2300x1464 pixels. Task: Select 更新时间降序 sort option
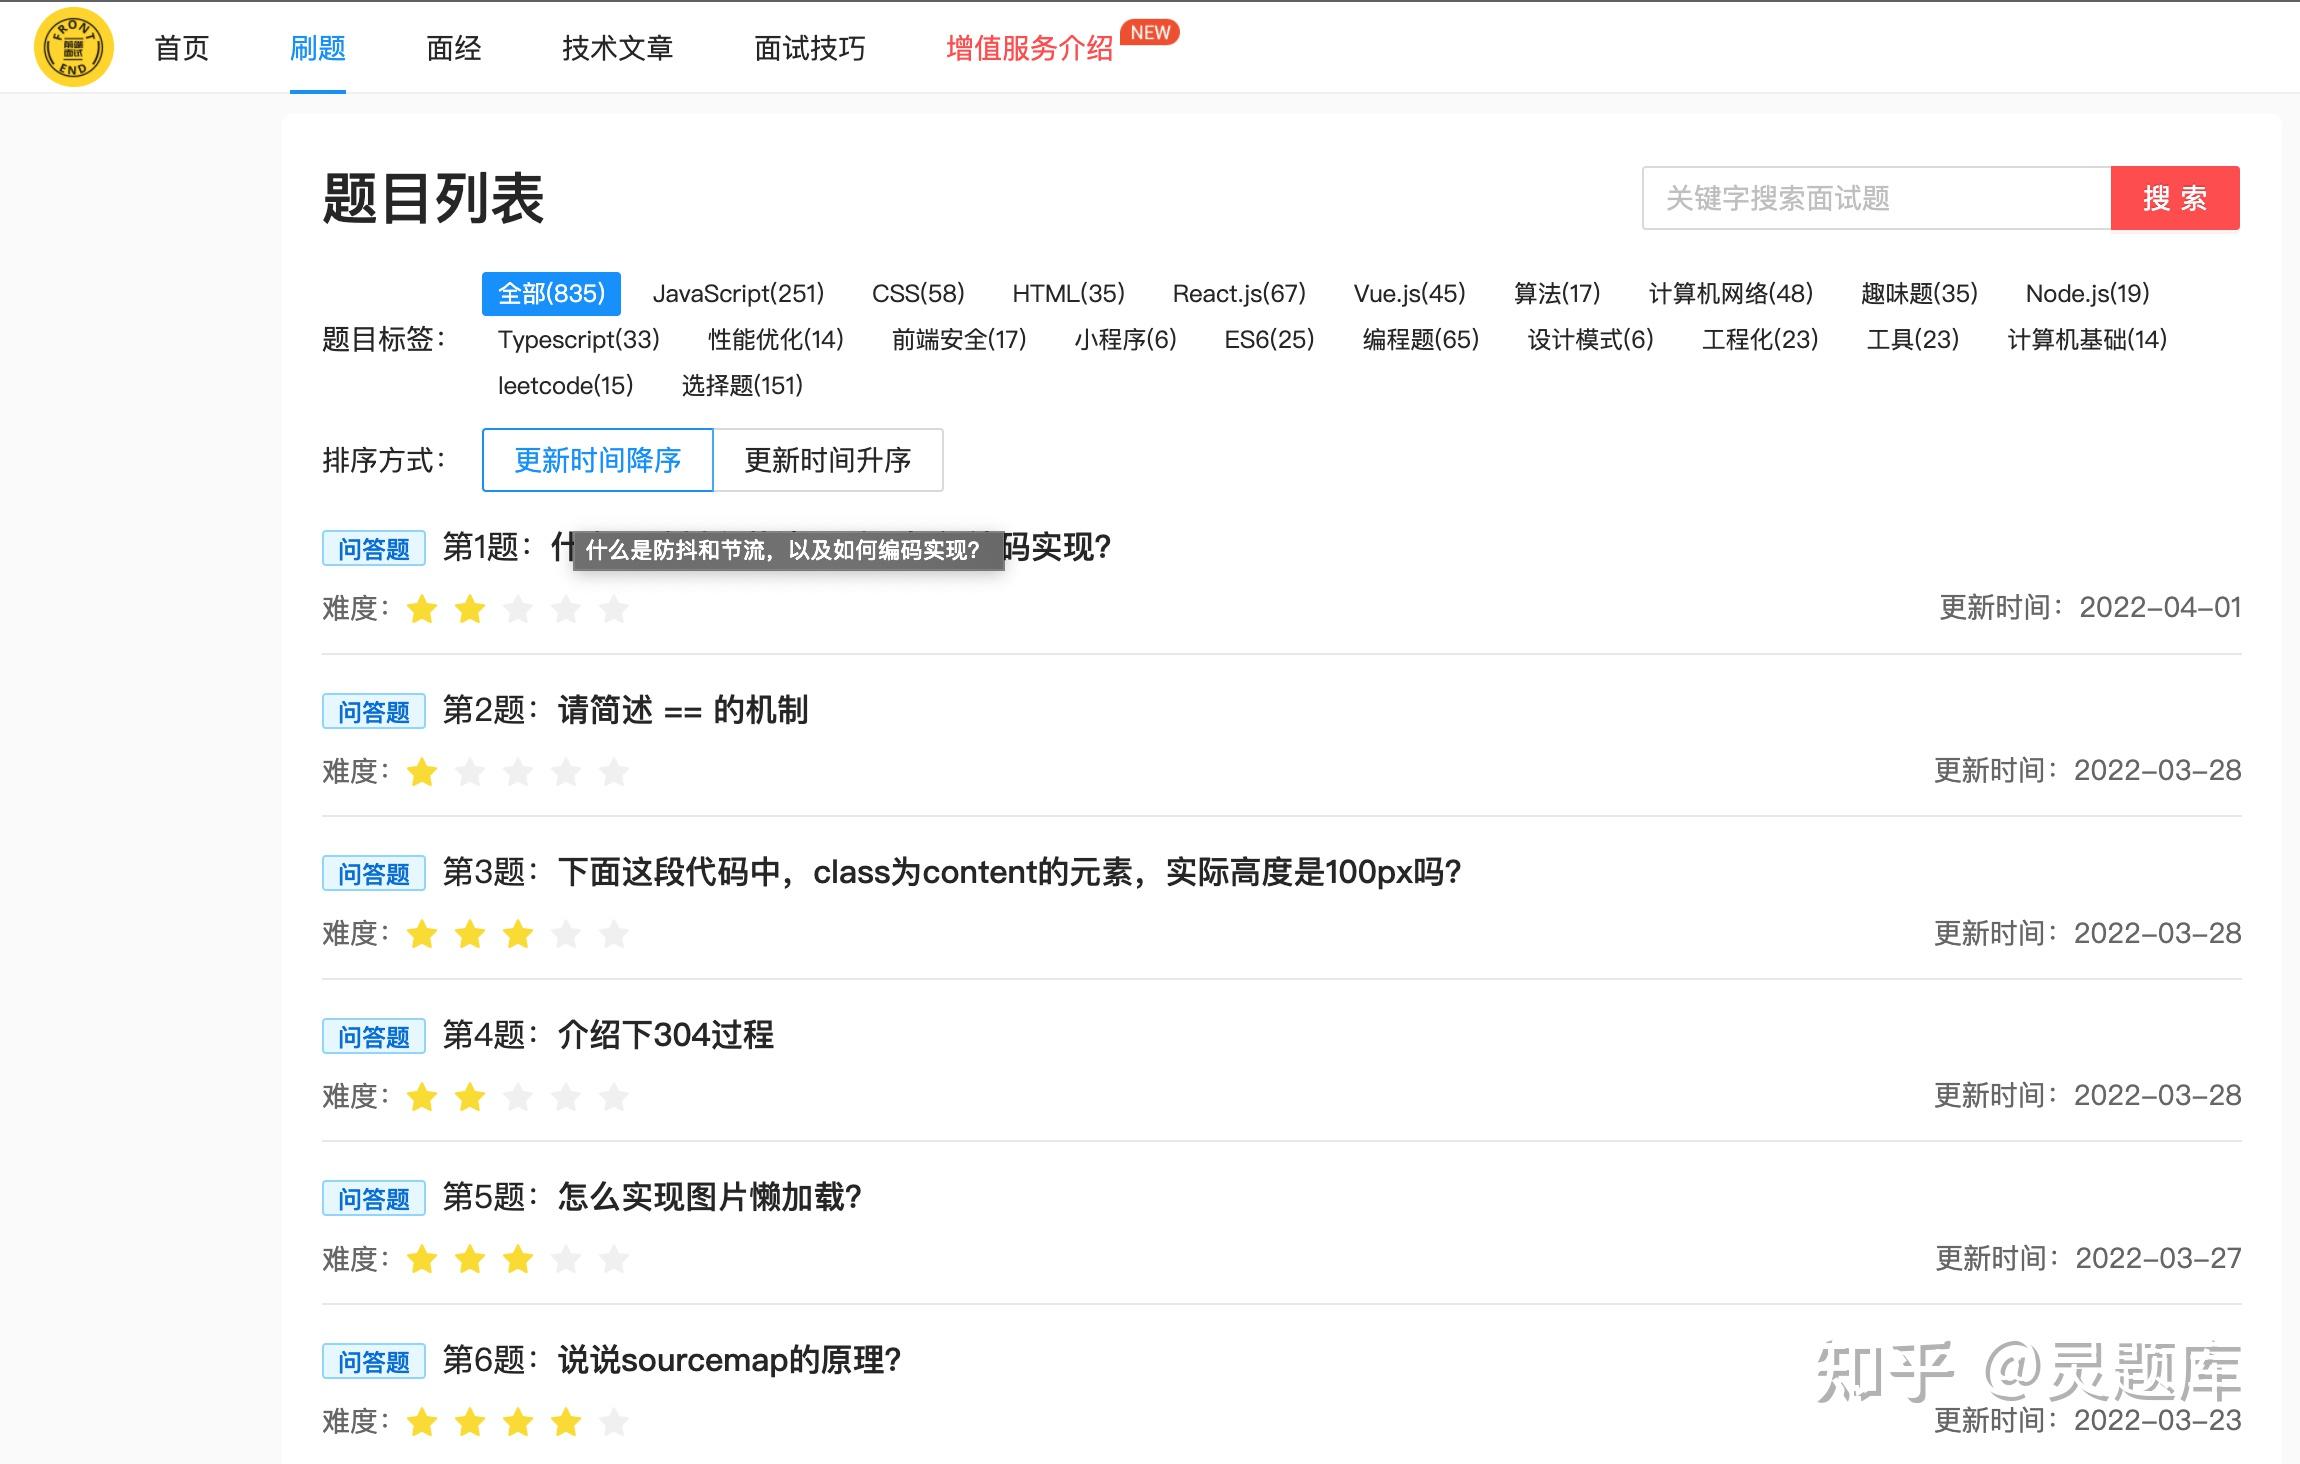tap(597, 460)
